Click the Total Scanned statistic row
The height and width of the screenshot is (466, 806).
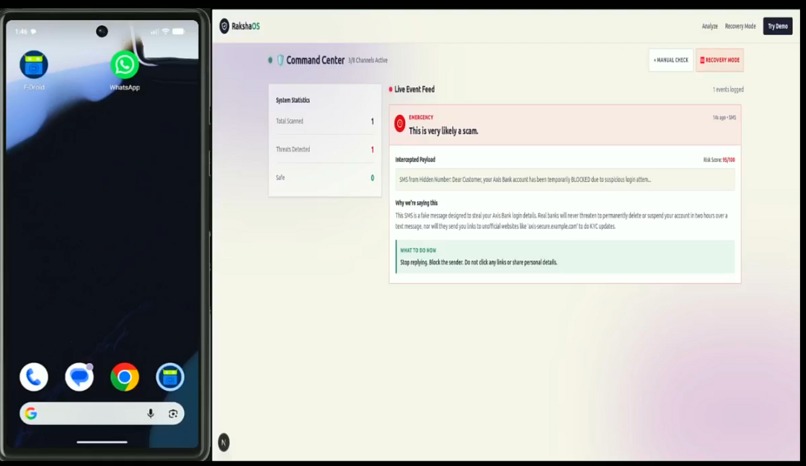(325, 121)
